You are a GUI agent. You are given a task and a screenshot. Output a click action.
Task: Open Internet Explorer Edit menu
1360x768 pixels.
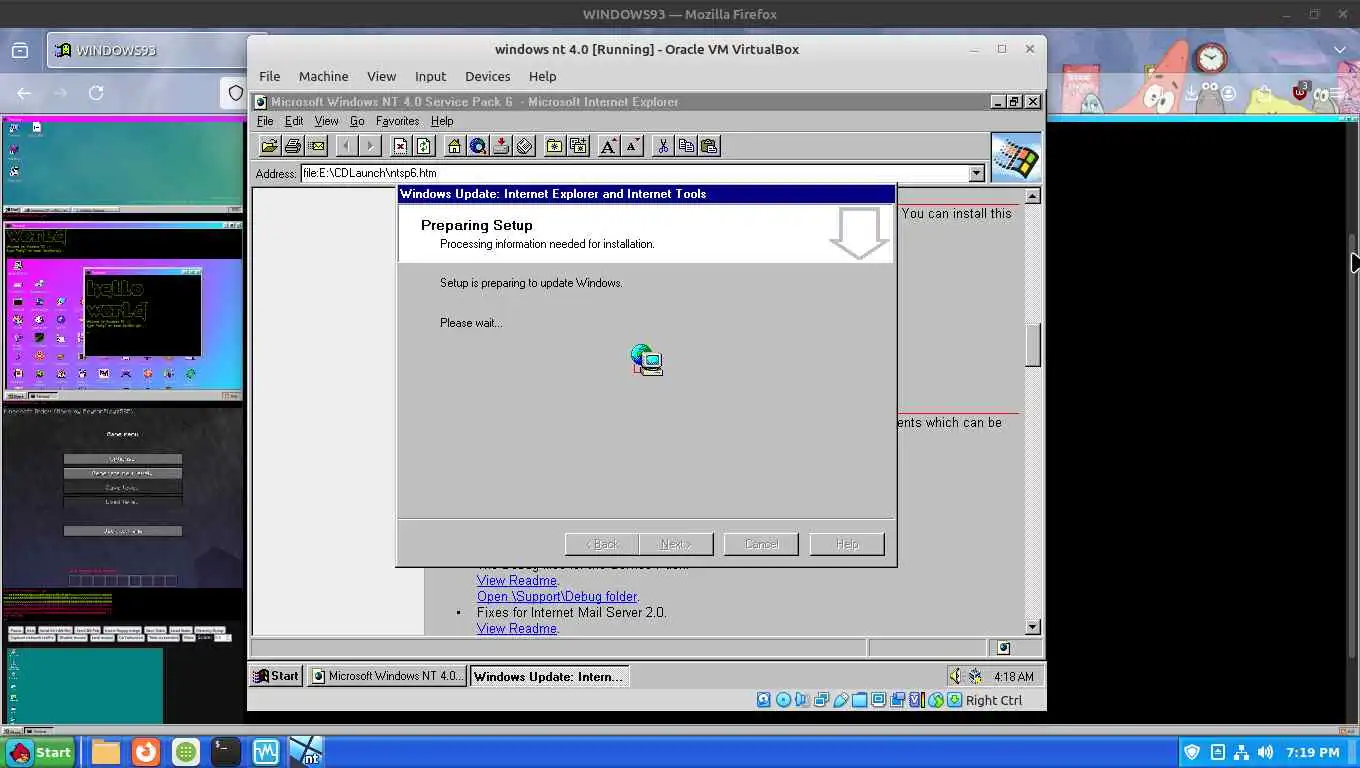pyautogui.click(x=294, y=121)
